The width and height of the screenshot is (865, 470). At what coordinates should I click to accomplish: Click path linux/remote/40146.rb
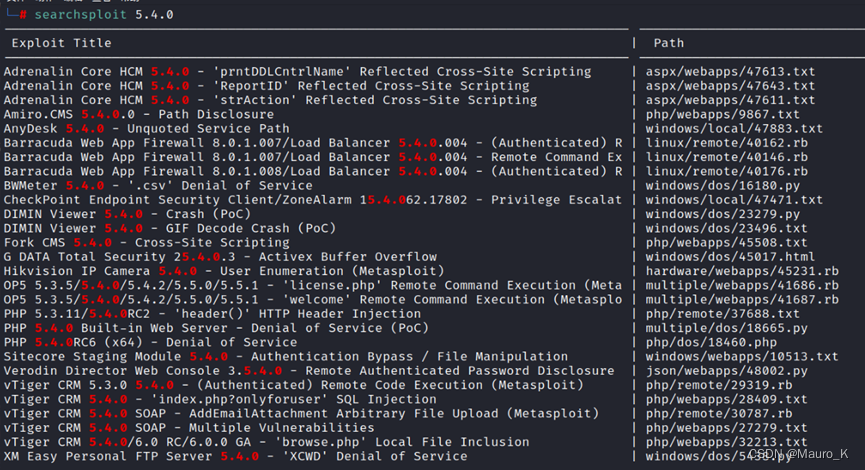(727, 158)
